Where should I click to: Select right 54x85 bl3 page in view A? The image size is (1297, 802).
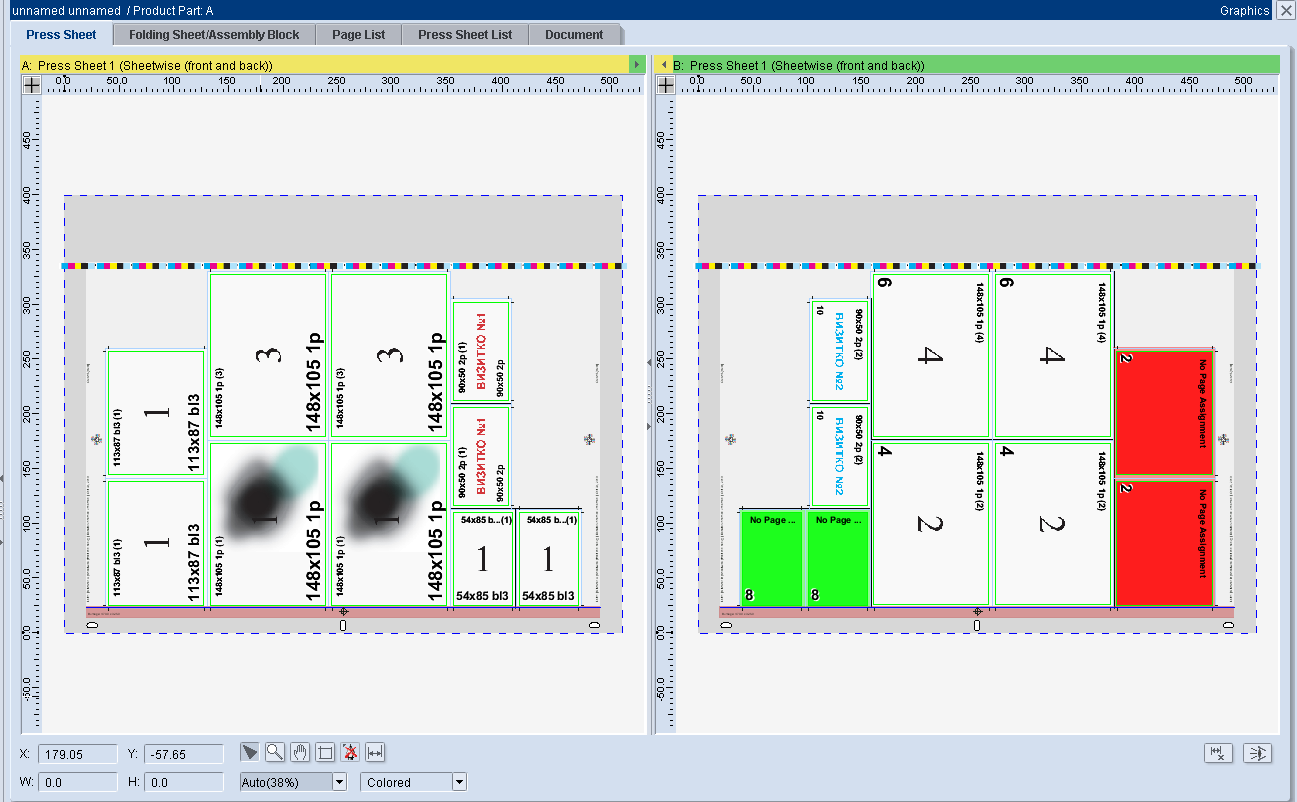[x=548, y=559]
